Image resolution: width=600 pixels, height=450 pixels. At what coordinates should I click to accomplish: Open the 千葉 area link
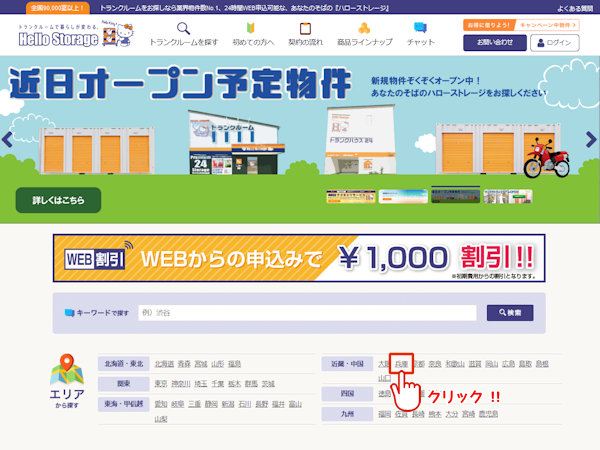click(x=218, y=384)
